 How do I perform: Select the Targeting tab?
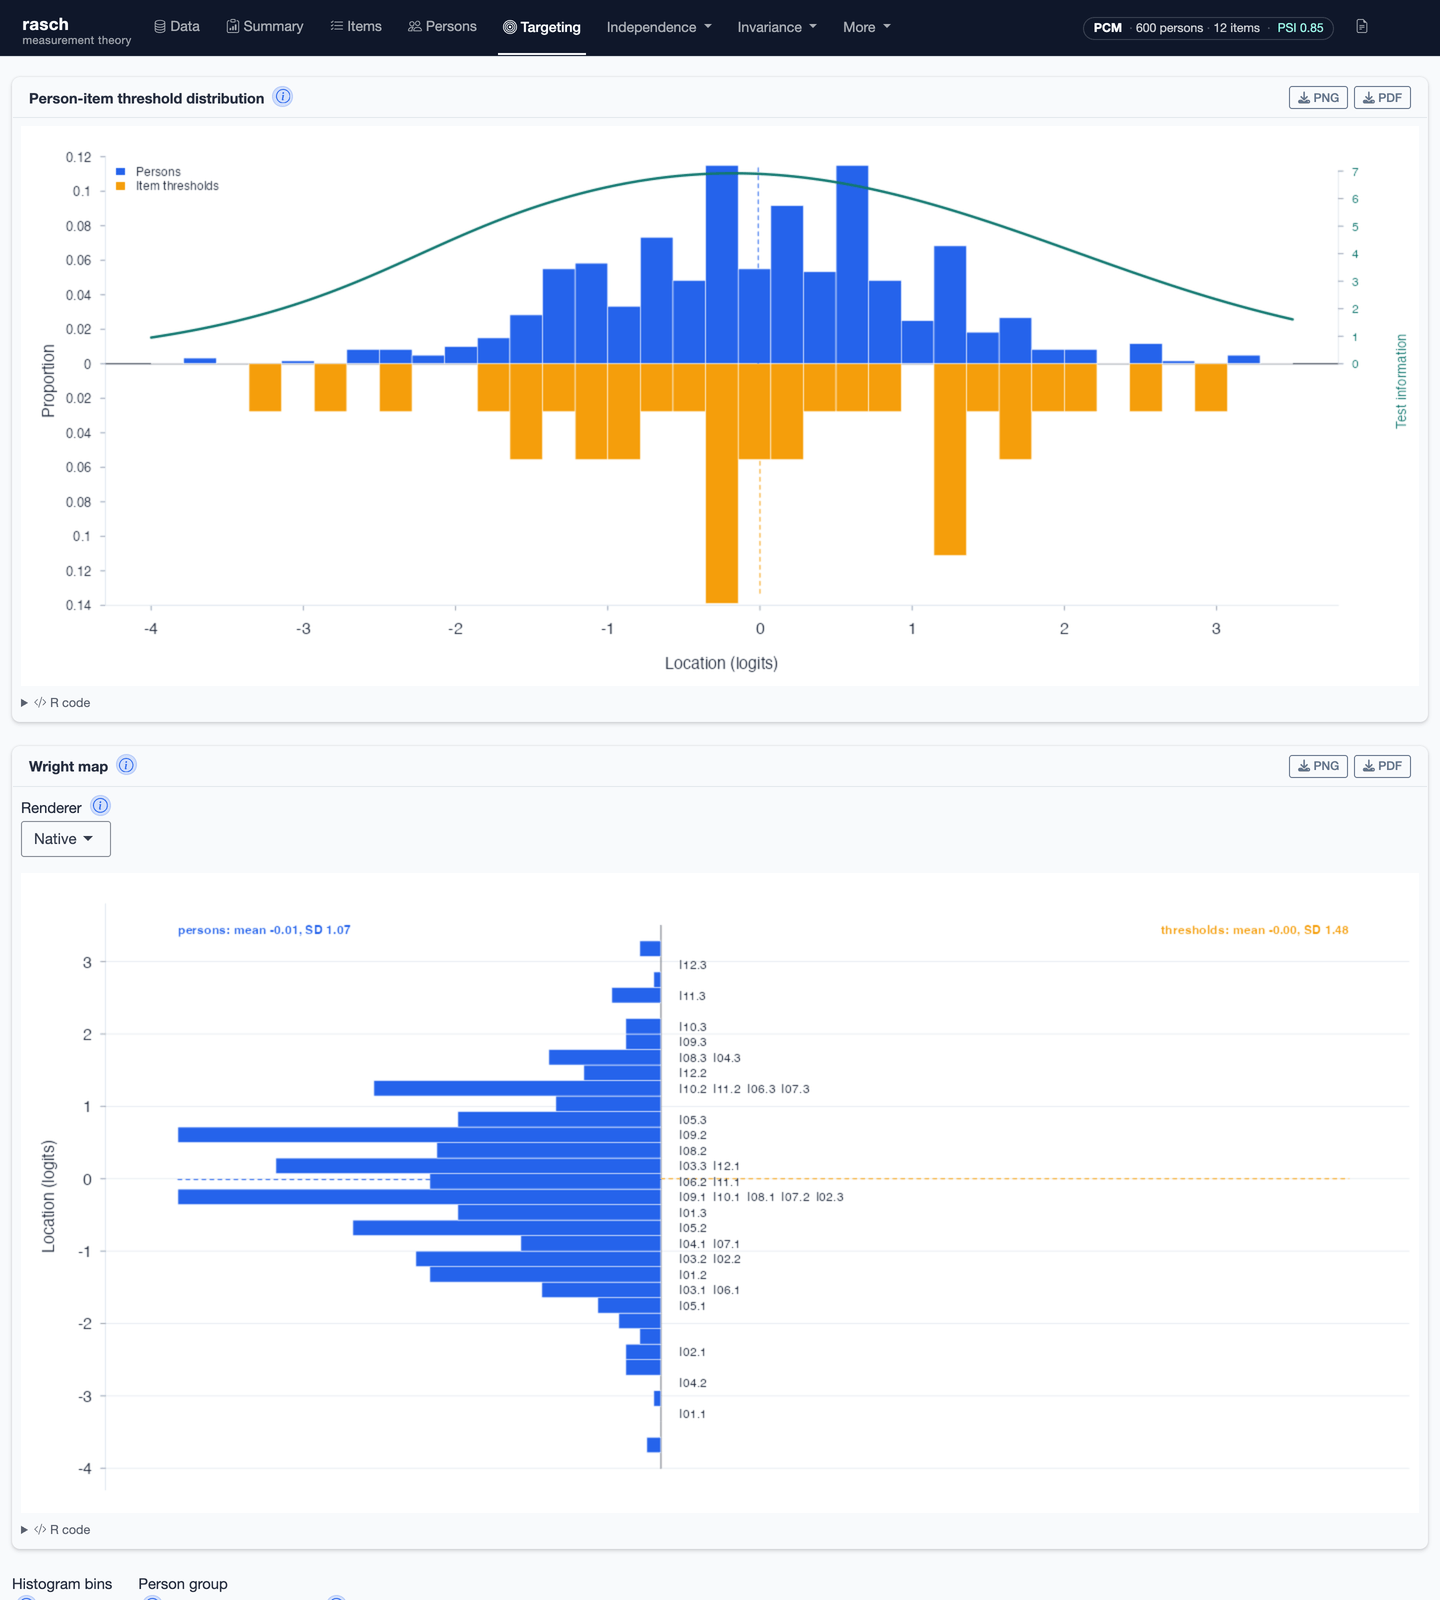click(542, 28)
